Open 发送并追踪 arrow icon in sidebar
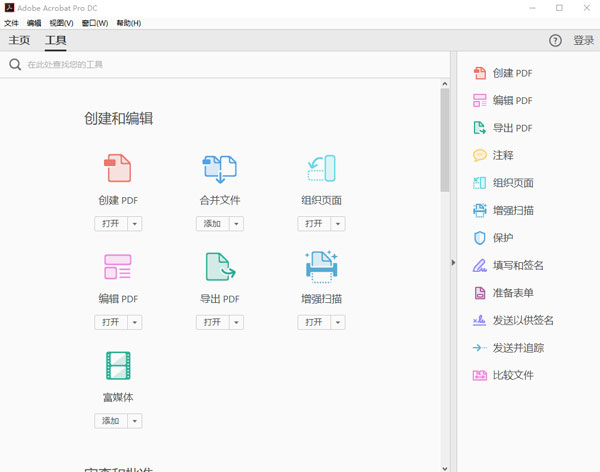The image size is (600, 472). [x=479, y=348]
